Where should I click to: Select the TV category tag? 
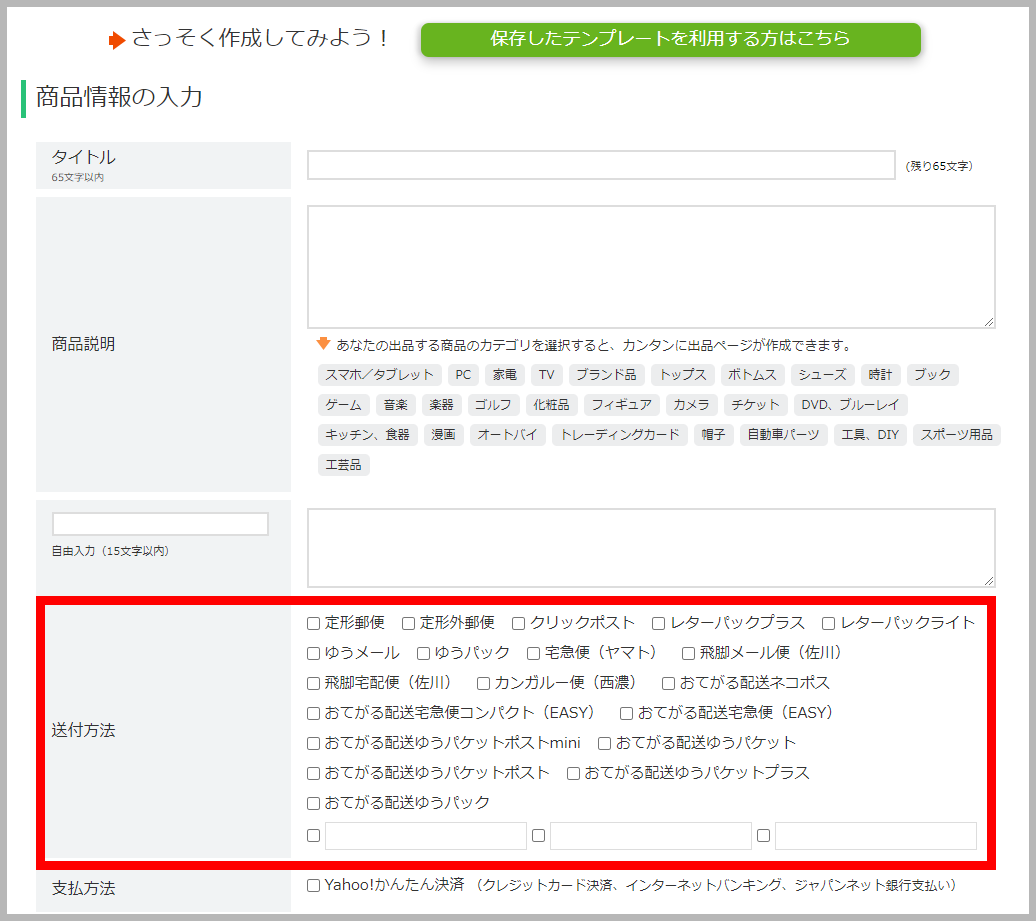click(x=546, y=375)
